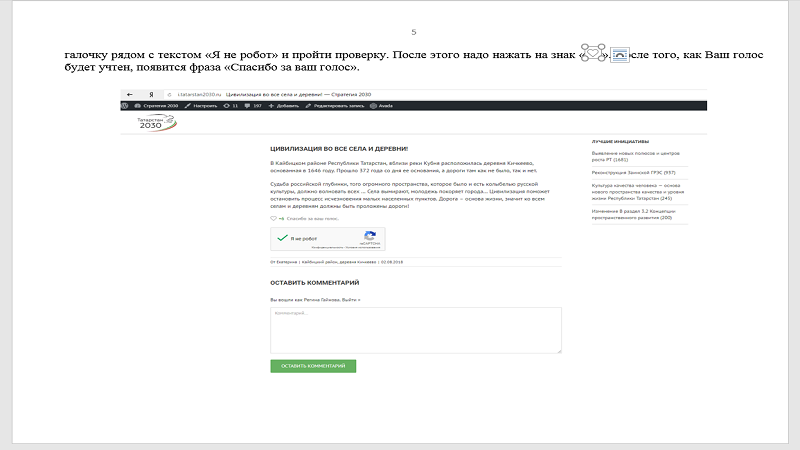Image resolution: width=800 pixels, height=450 pixels.
Task: Open comments counter in admin bar
Action: click(255, 105)
